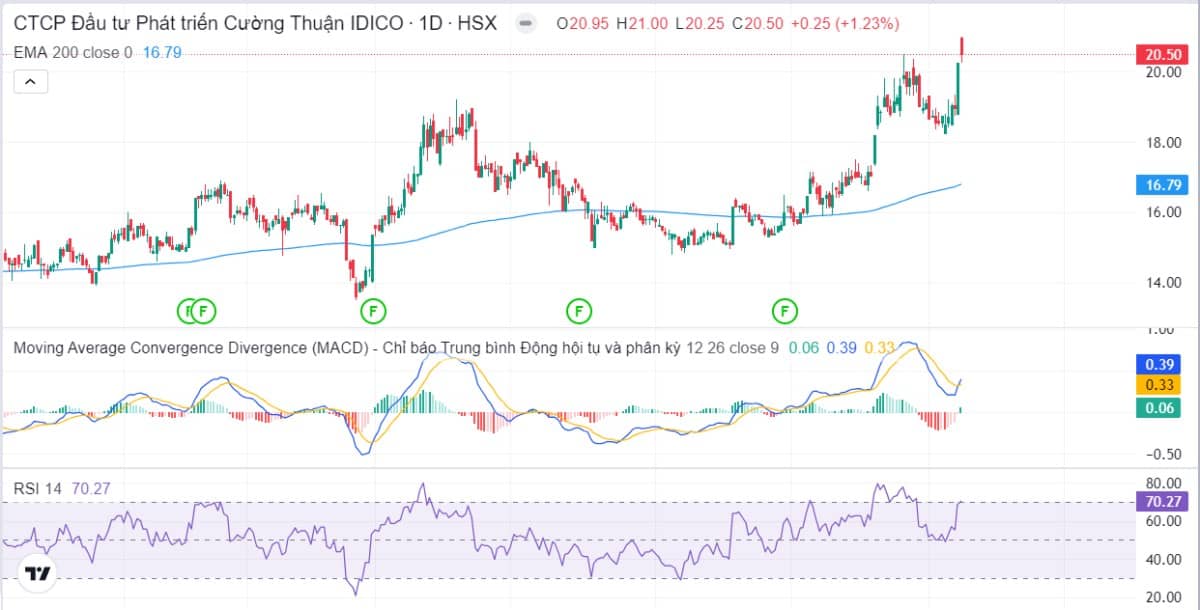Open the TradingView logo
The height and width of the screenshot is (610, 1200).
click(38, 574)
